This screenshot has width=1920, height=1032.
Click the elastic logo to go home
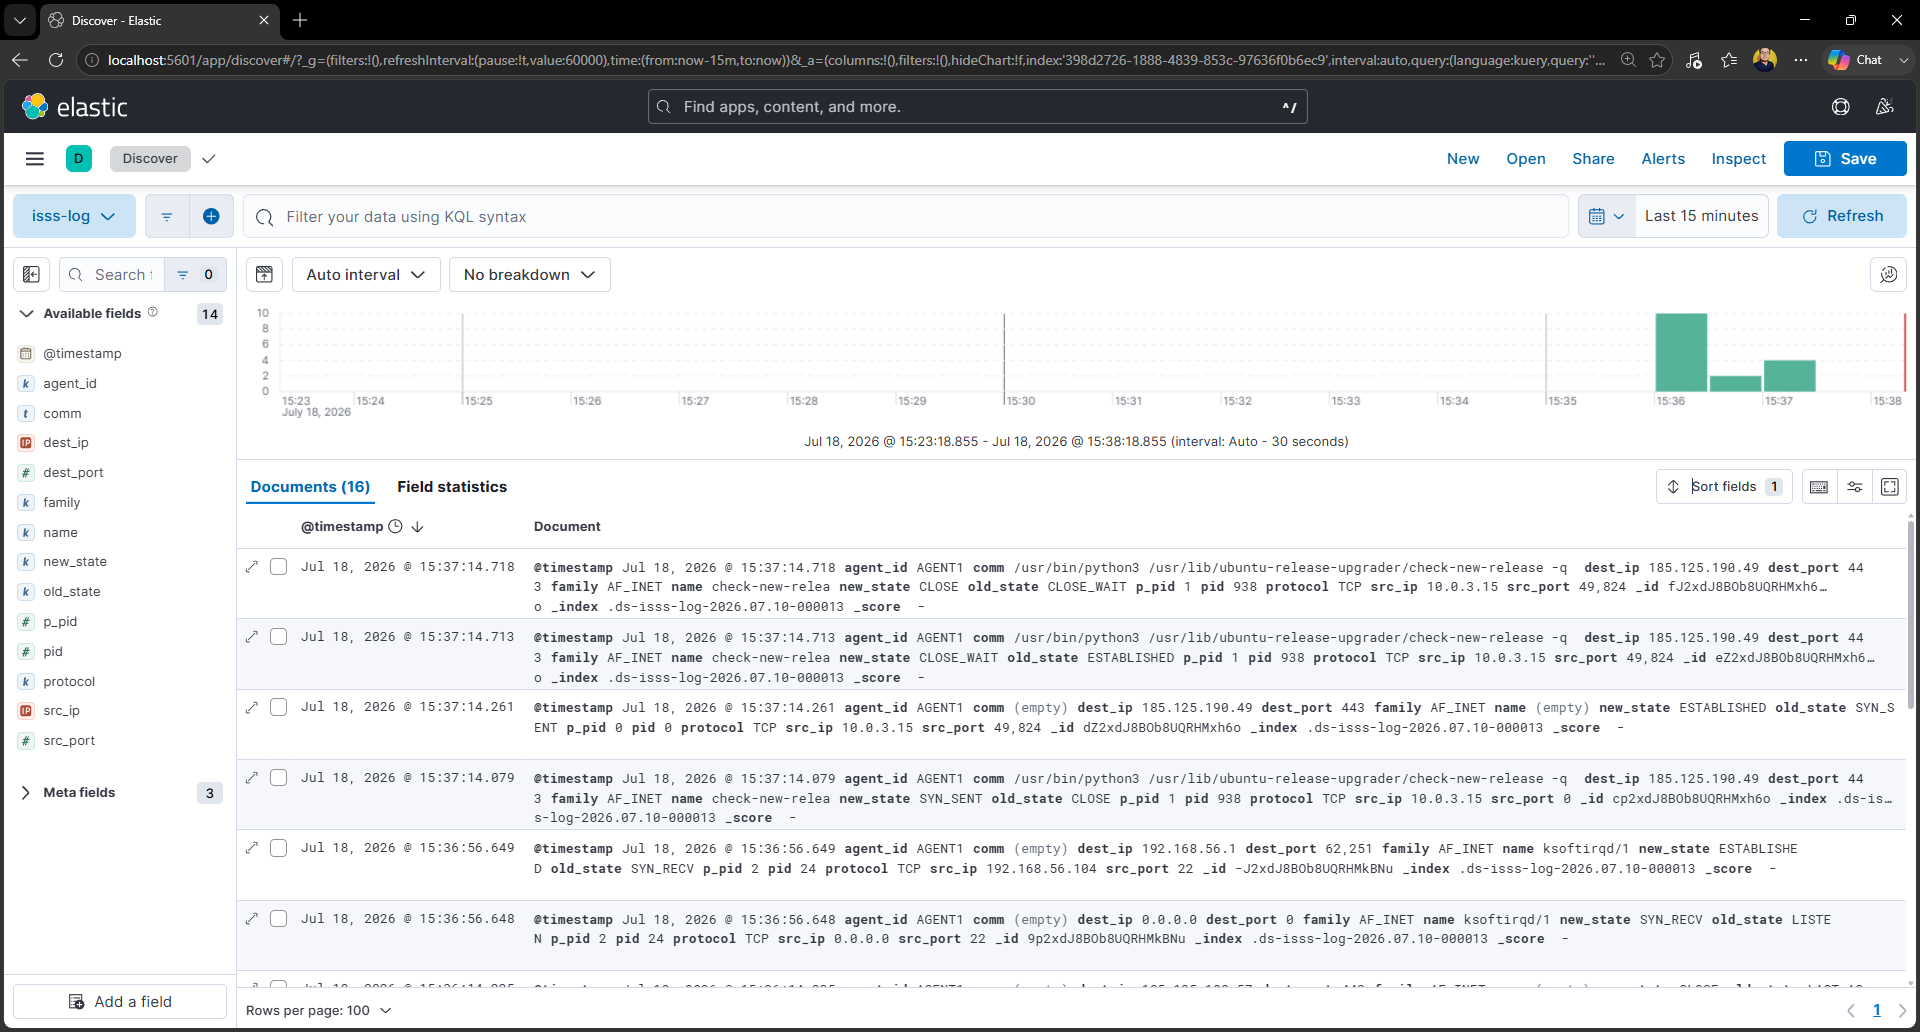75,107
